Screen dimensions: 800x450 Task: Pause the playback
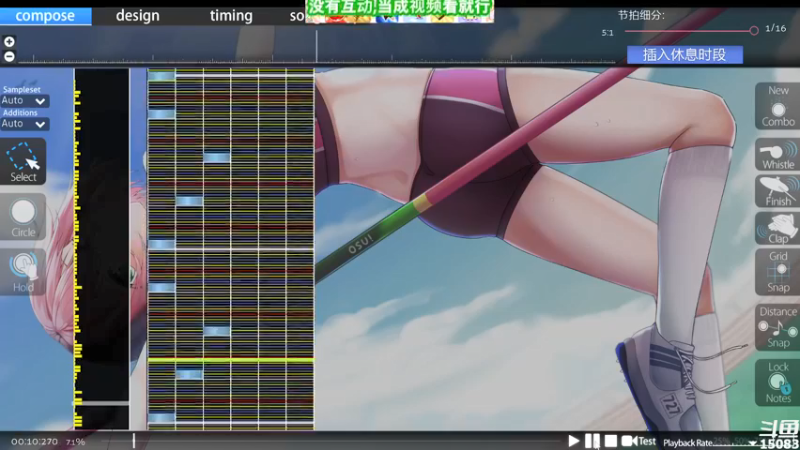(x=592, y=441)
